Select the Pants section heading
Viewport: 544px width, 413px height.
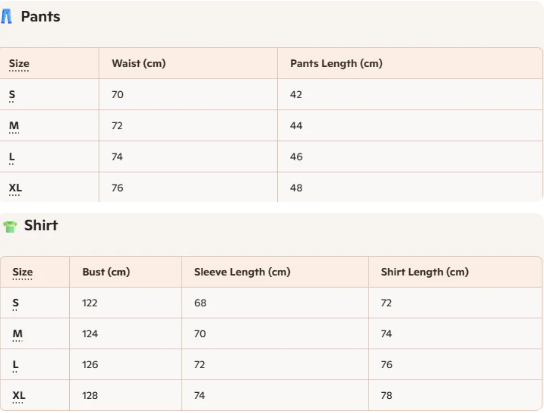point(41,17)
